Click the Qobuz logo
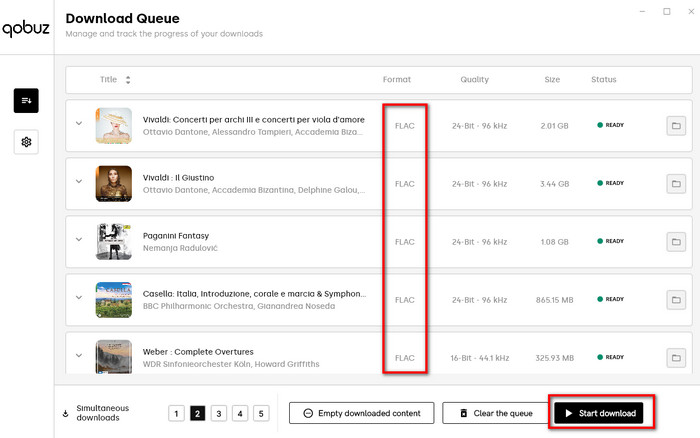 click(26, 29)
